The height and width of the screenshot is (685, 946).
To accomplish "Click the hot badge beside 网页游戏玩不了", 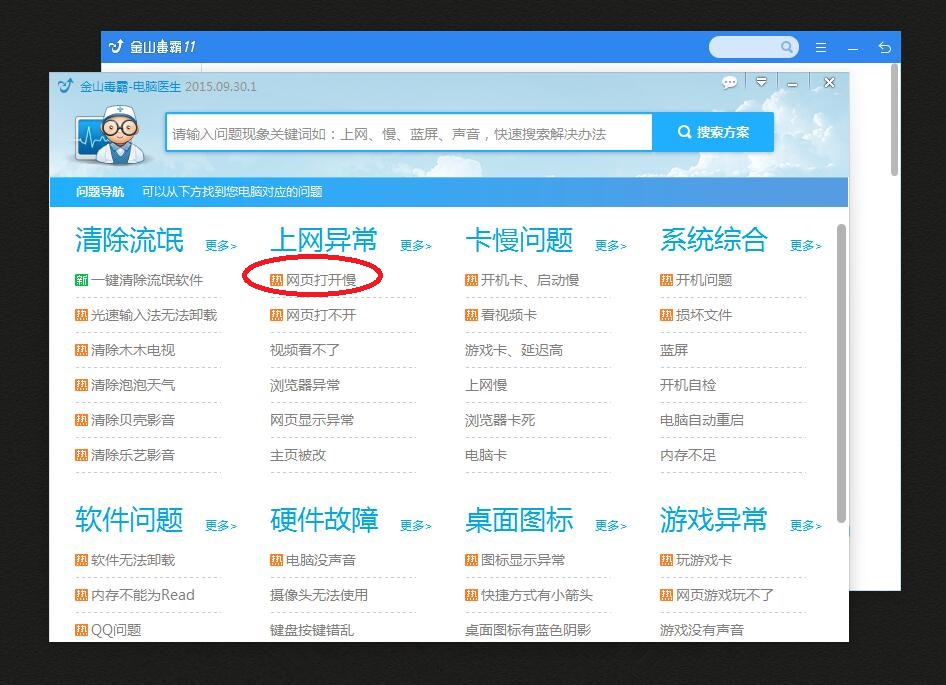I will 666,595.
